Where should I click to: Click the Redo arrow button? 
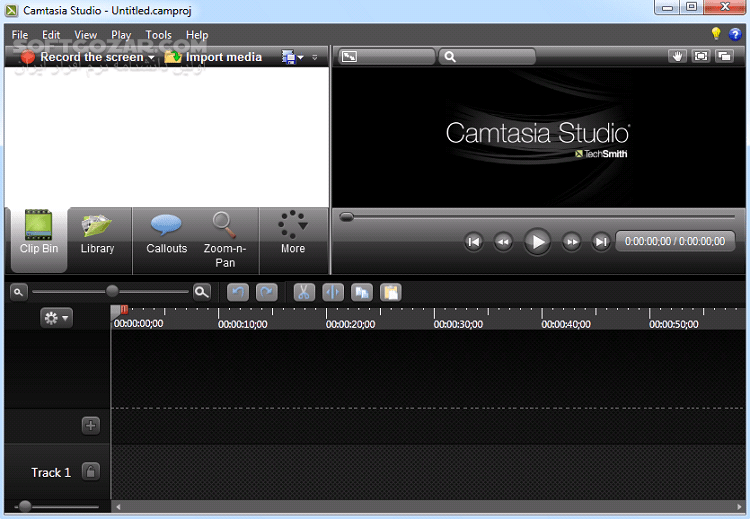tap(267, 292)
